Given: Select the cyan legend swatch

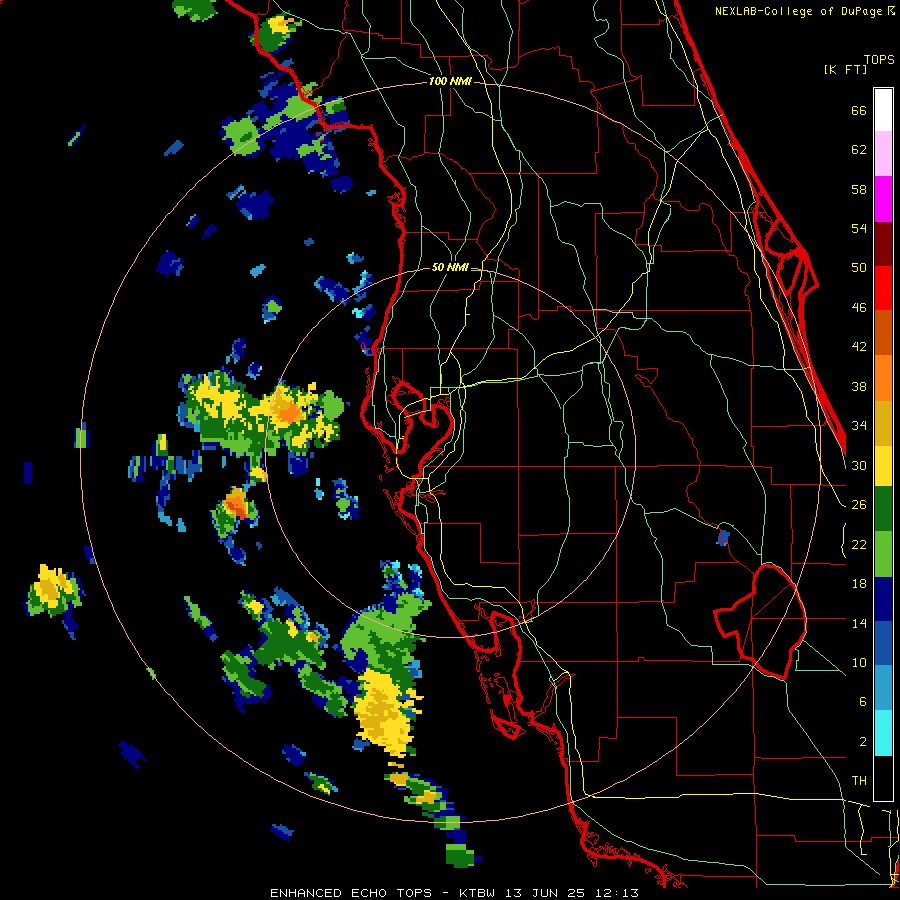Looking at the screenshot, I should click(x=883, y=733).
